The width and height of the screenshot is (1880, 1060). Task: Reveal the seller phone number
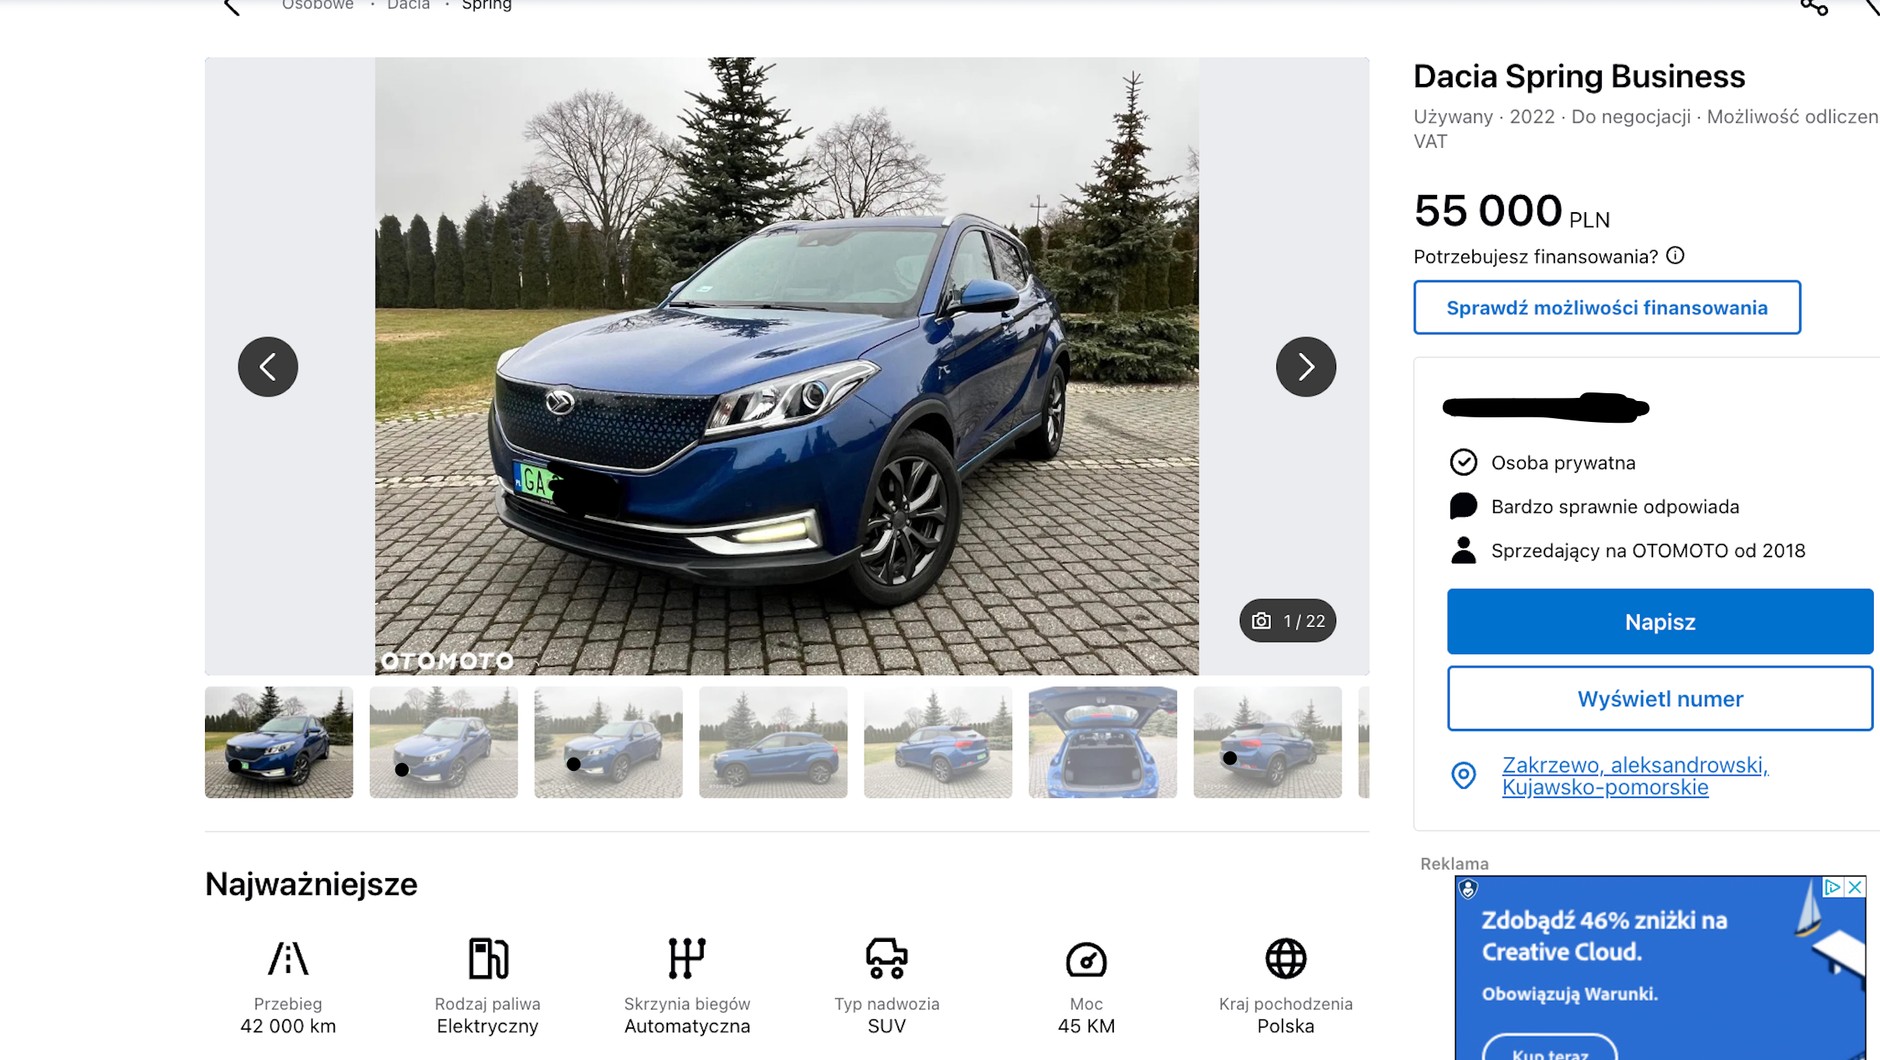click(x=1660, y=699)
